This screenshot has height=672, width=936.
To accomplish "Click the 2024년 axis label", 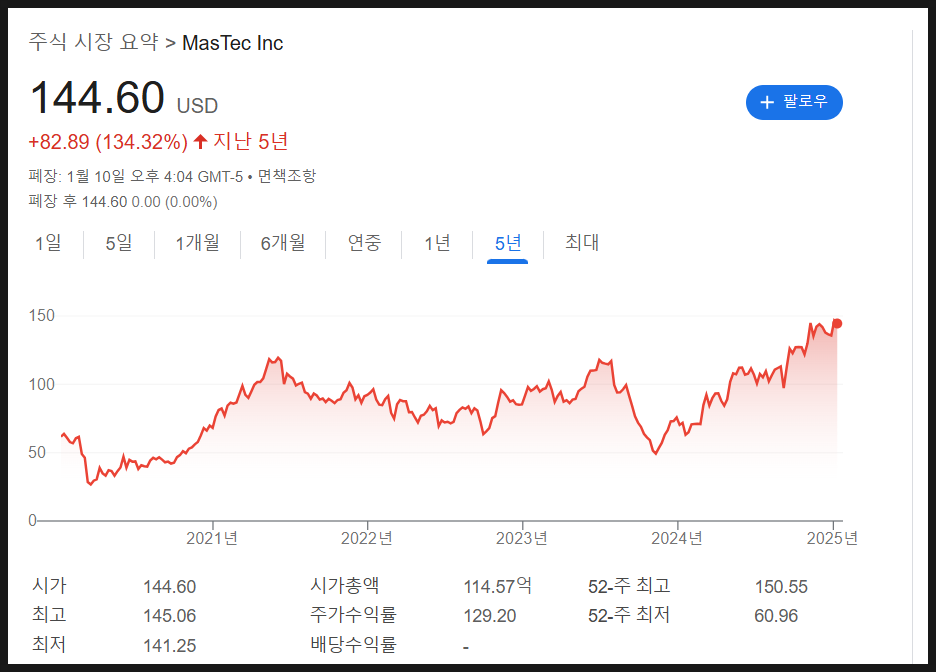I will [676, 538].
